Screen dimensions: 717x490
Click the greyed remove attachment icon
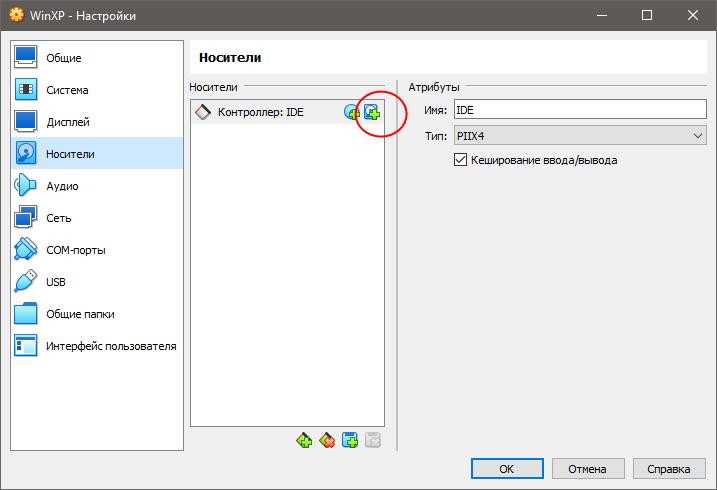point(373,441)
